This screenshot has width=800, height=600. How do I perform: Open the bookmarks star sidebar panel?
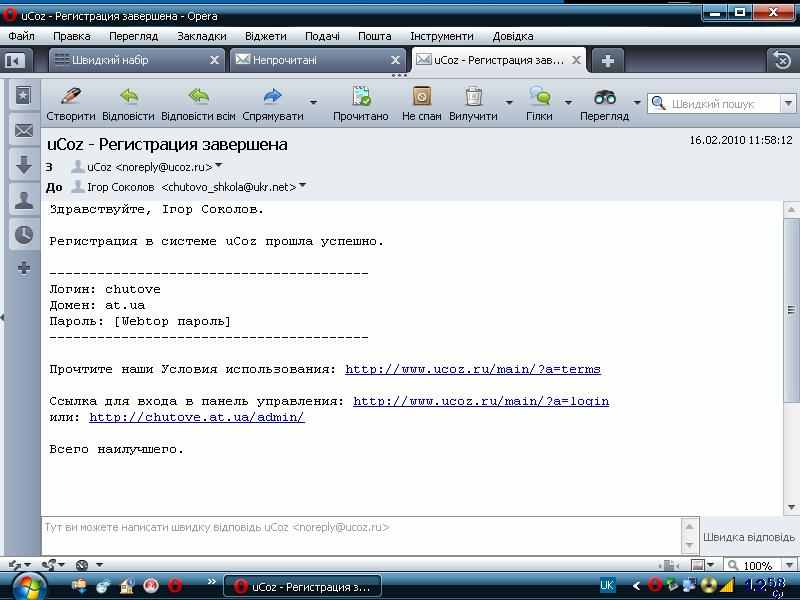click(23, 95)
